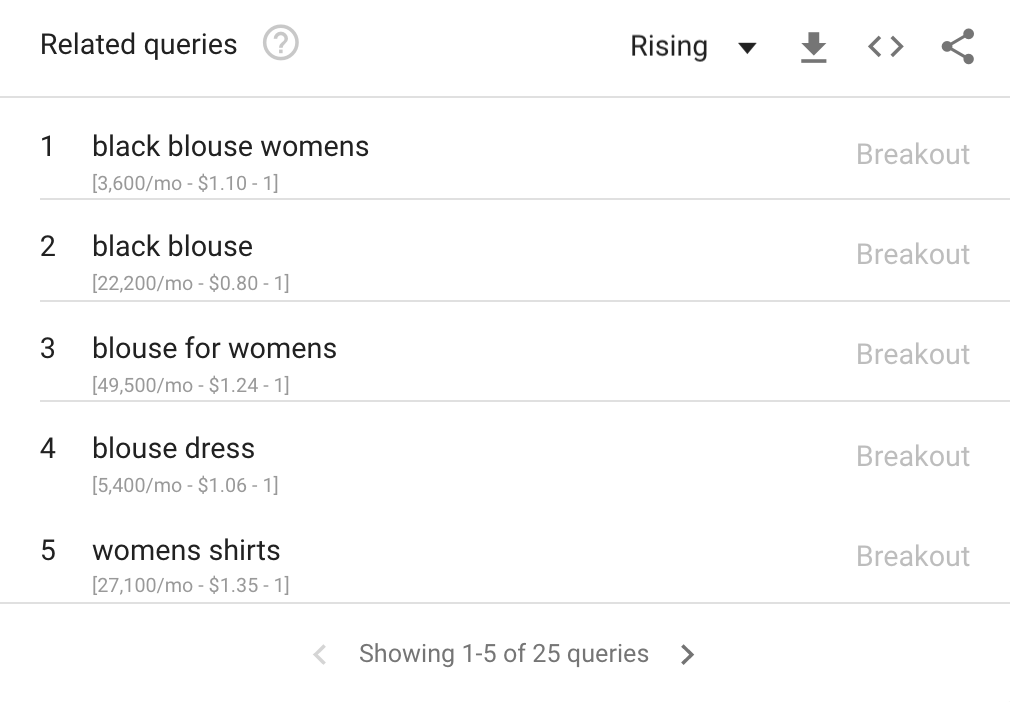
Task: Open the Related queries help icon
Action: [281, 44]
